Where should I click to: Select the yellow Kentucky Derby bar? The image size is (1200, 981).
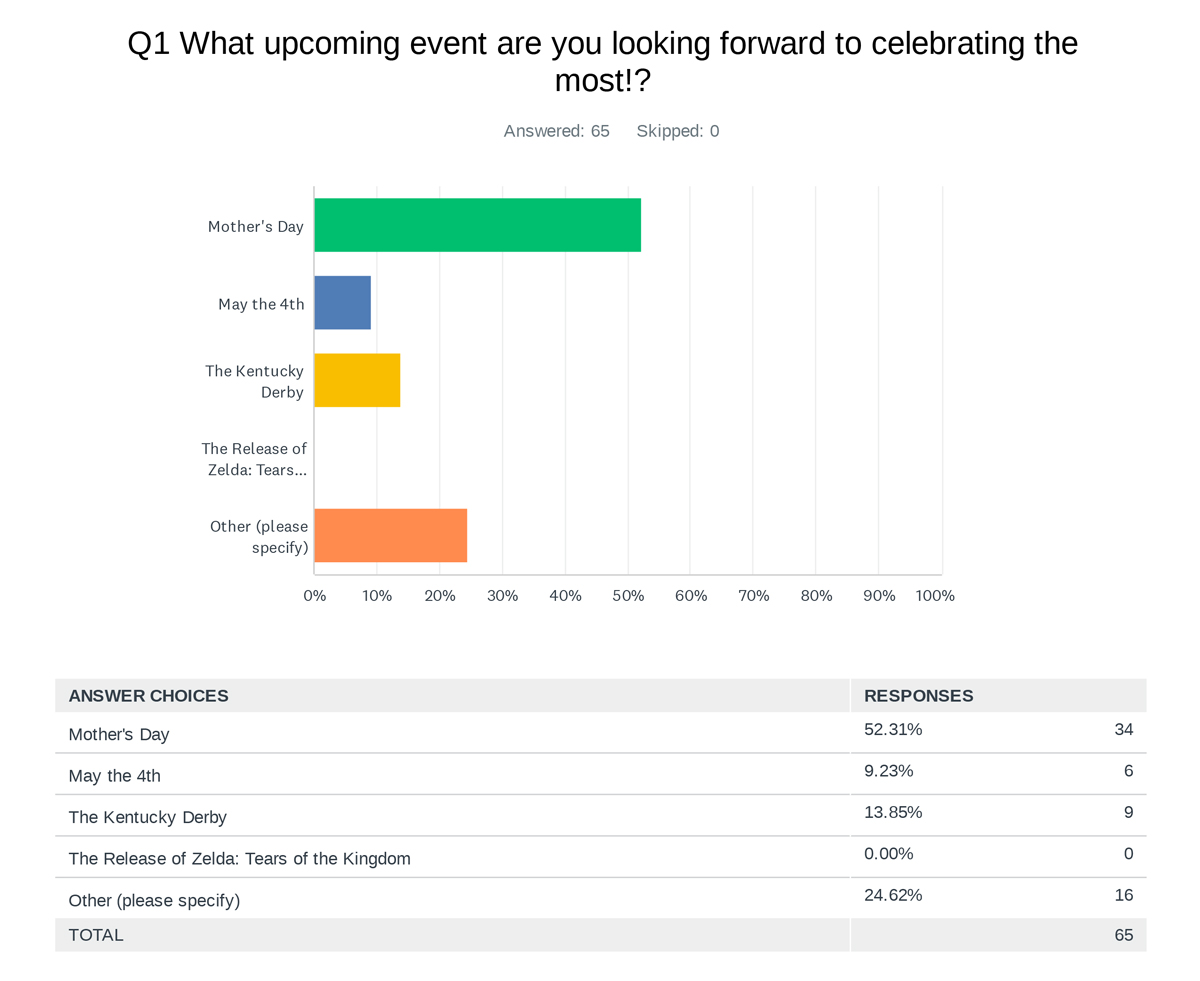(357, 380)
